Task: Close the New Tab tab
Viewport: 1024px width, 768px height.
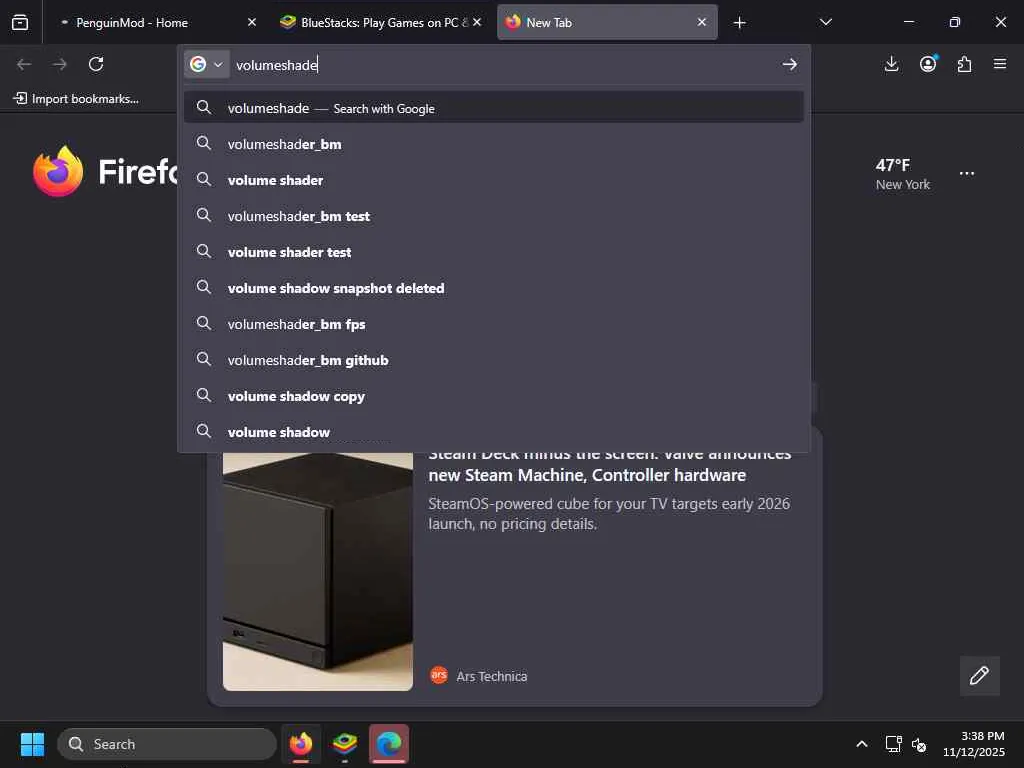Action: point(701,22)
